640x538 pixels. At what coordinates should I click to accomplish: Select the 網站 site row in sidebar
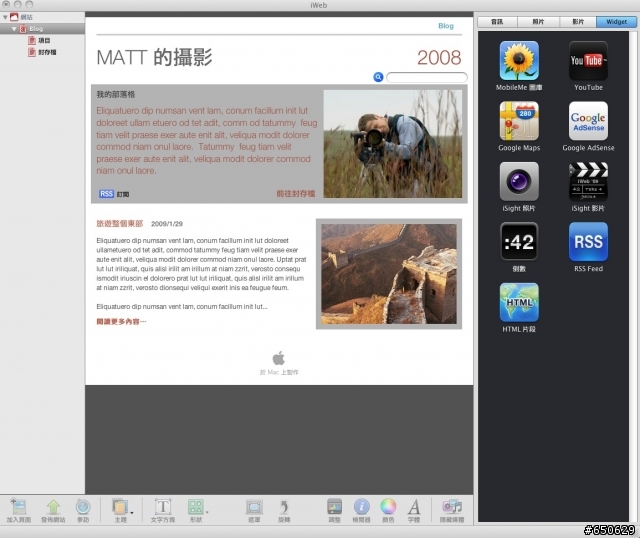point(42,17)
